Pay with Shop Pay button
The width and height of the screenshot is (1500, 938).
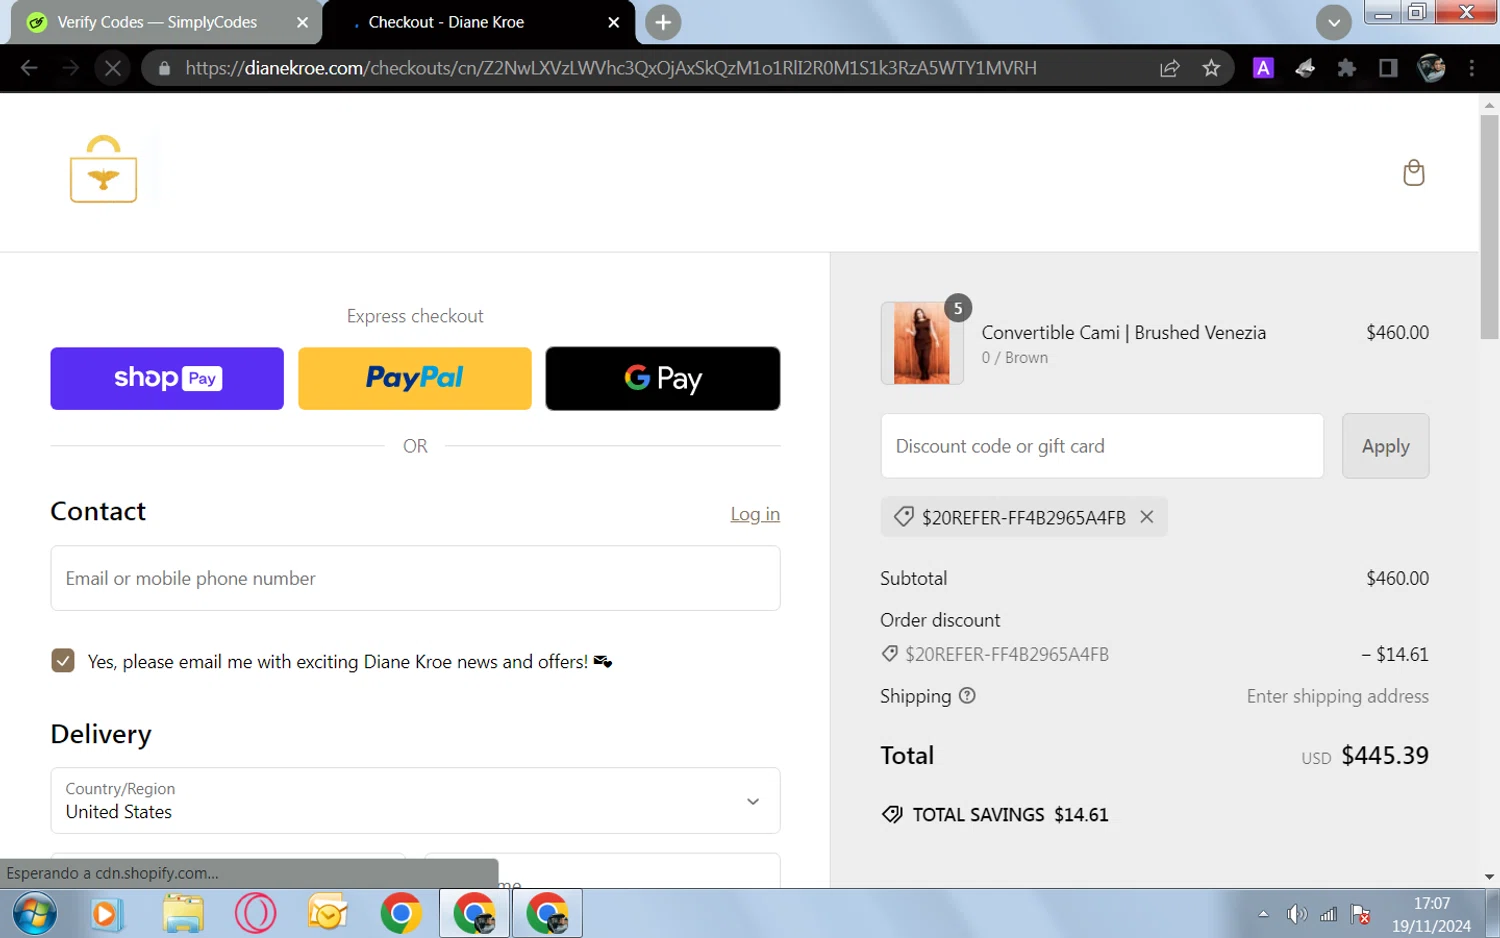pyautogui.click(x=167, y=378)
